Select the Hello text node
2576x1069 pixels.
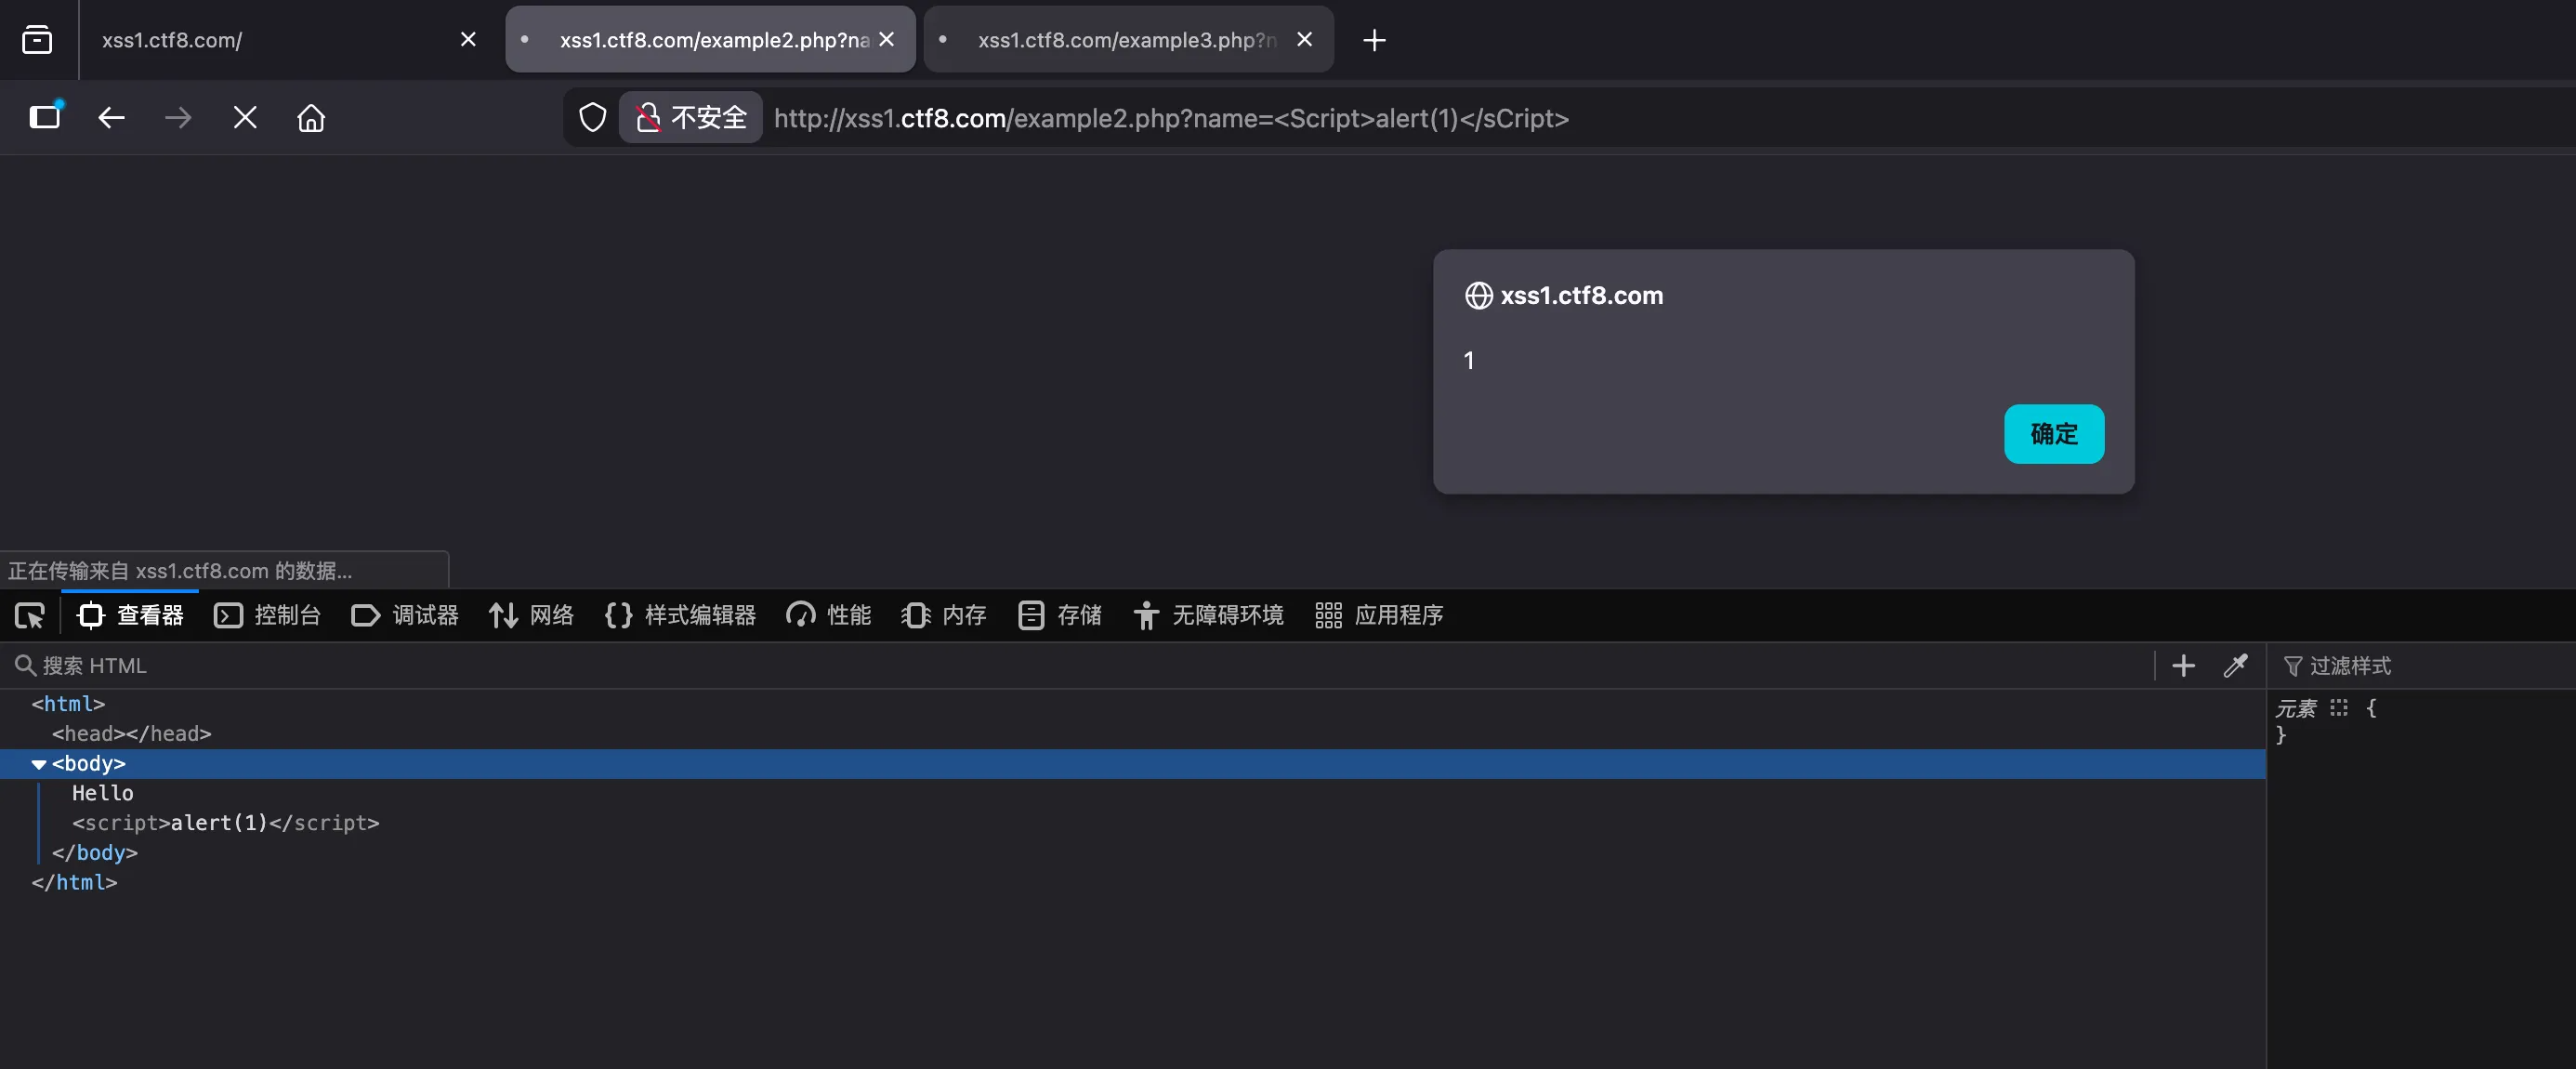coord(102,793)
